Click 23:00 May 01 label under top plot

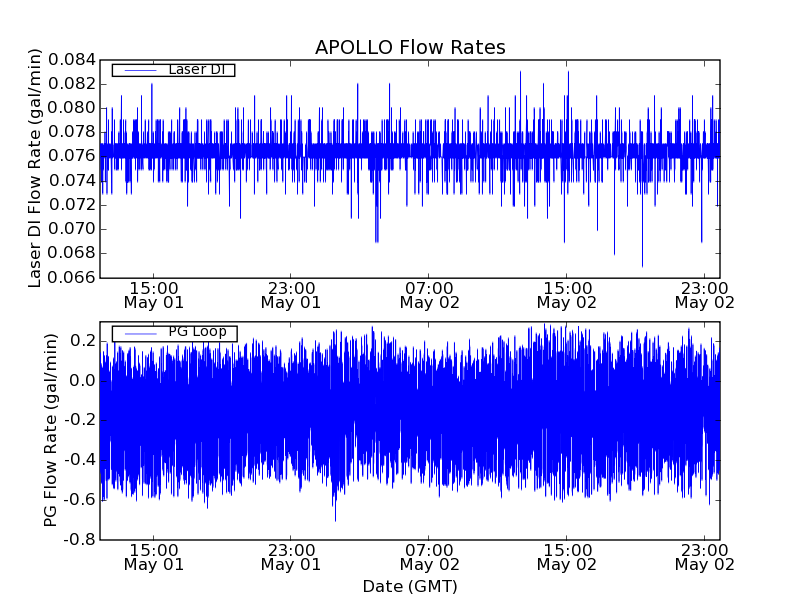(291, 293)
